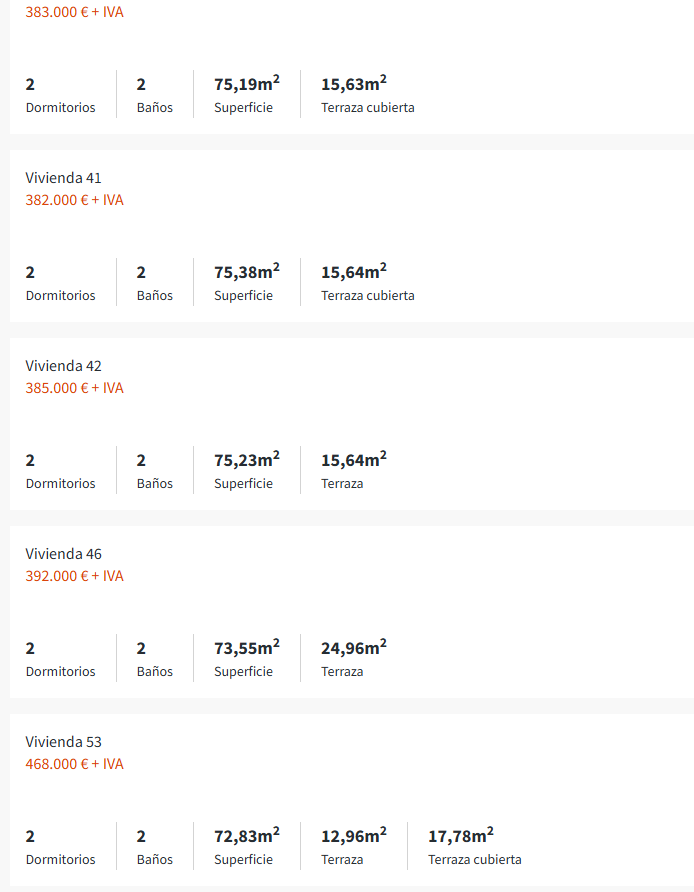Click the 392.000 € + IVA price
The width and height of the screenshot is (694, 892).
tap(74, 576)
